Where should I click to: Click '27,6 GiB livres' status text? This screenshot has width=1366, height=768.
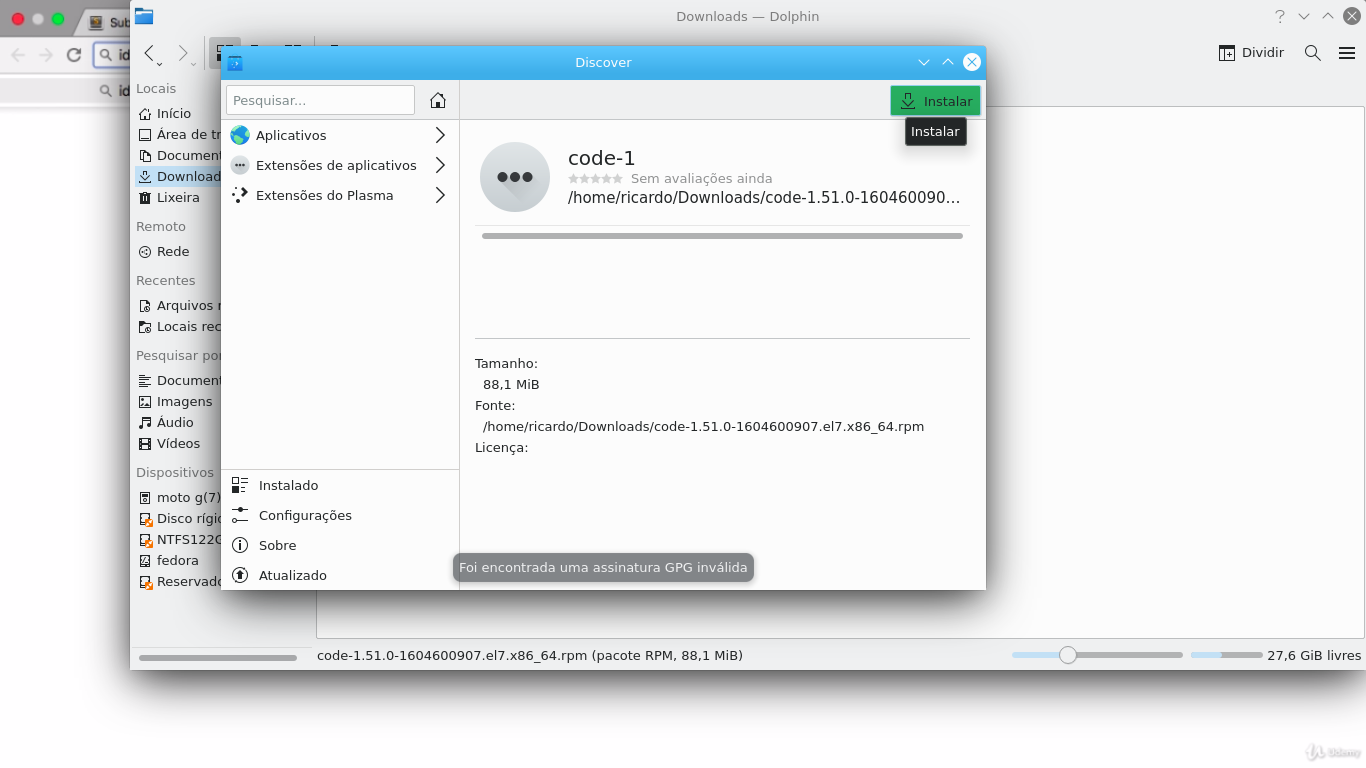[1314, 655]
